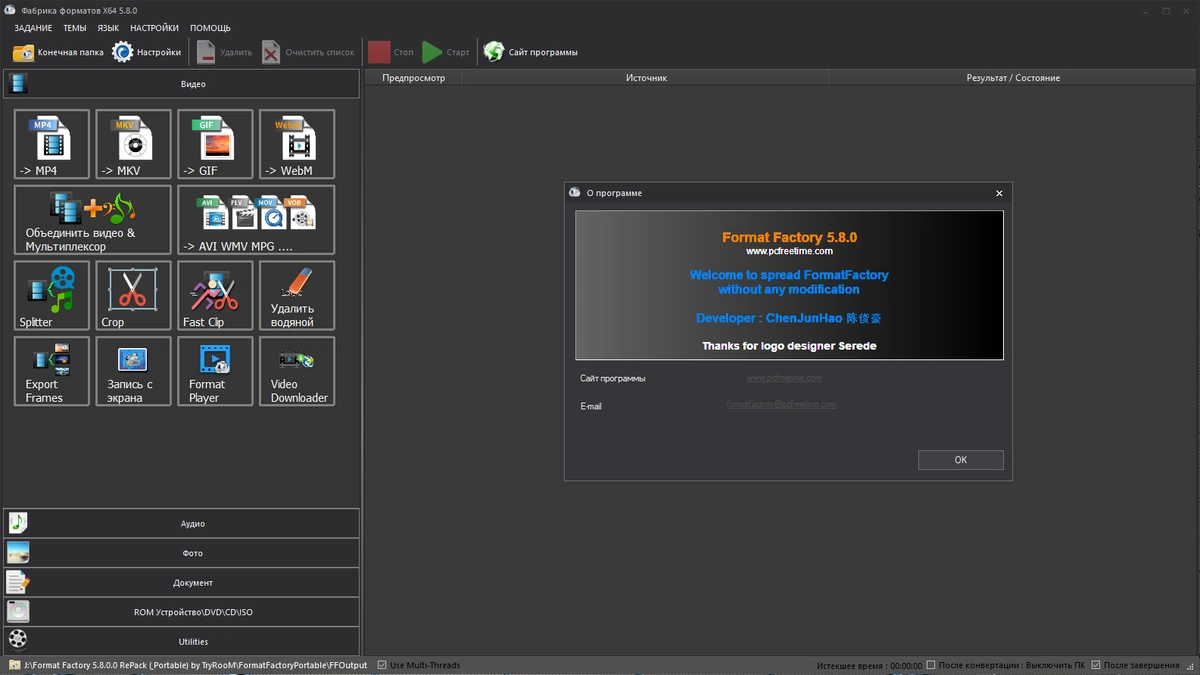This screenshot has height=675, width=1200.
Task: Open the Video Downloader tool
Action: (297, 371)
